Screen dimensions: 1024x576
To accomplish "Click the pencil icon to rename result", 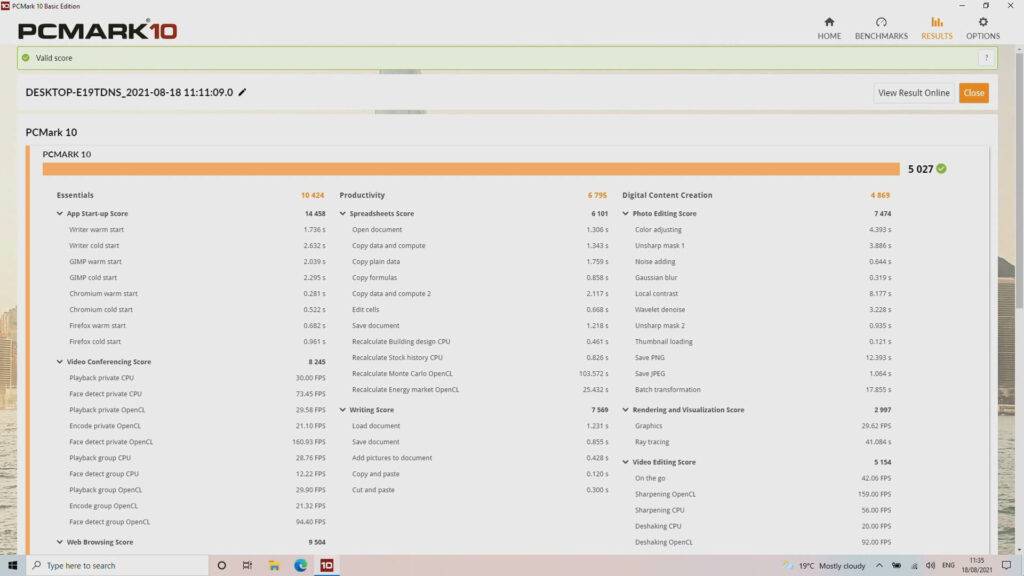I will tap(242, 92).
